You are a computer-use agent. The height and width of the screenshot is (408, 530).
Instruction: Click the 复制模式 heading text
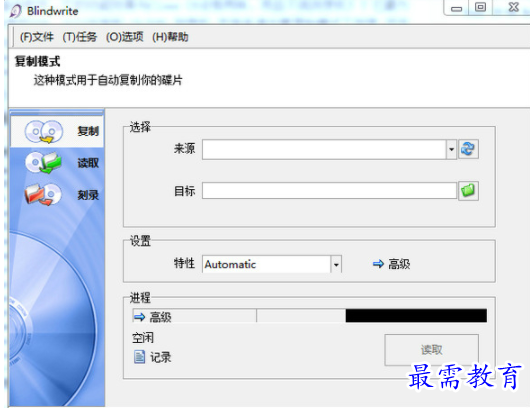(x=38, y=61)
